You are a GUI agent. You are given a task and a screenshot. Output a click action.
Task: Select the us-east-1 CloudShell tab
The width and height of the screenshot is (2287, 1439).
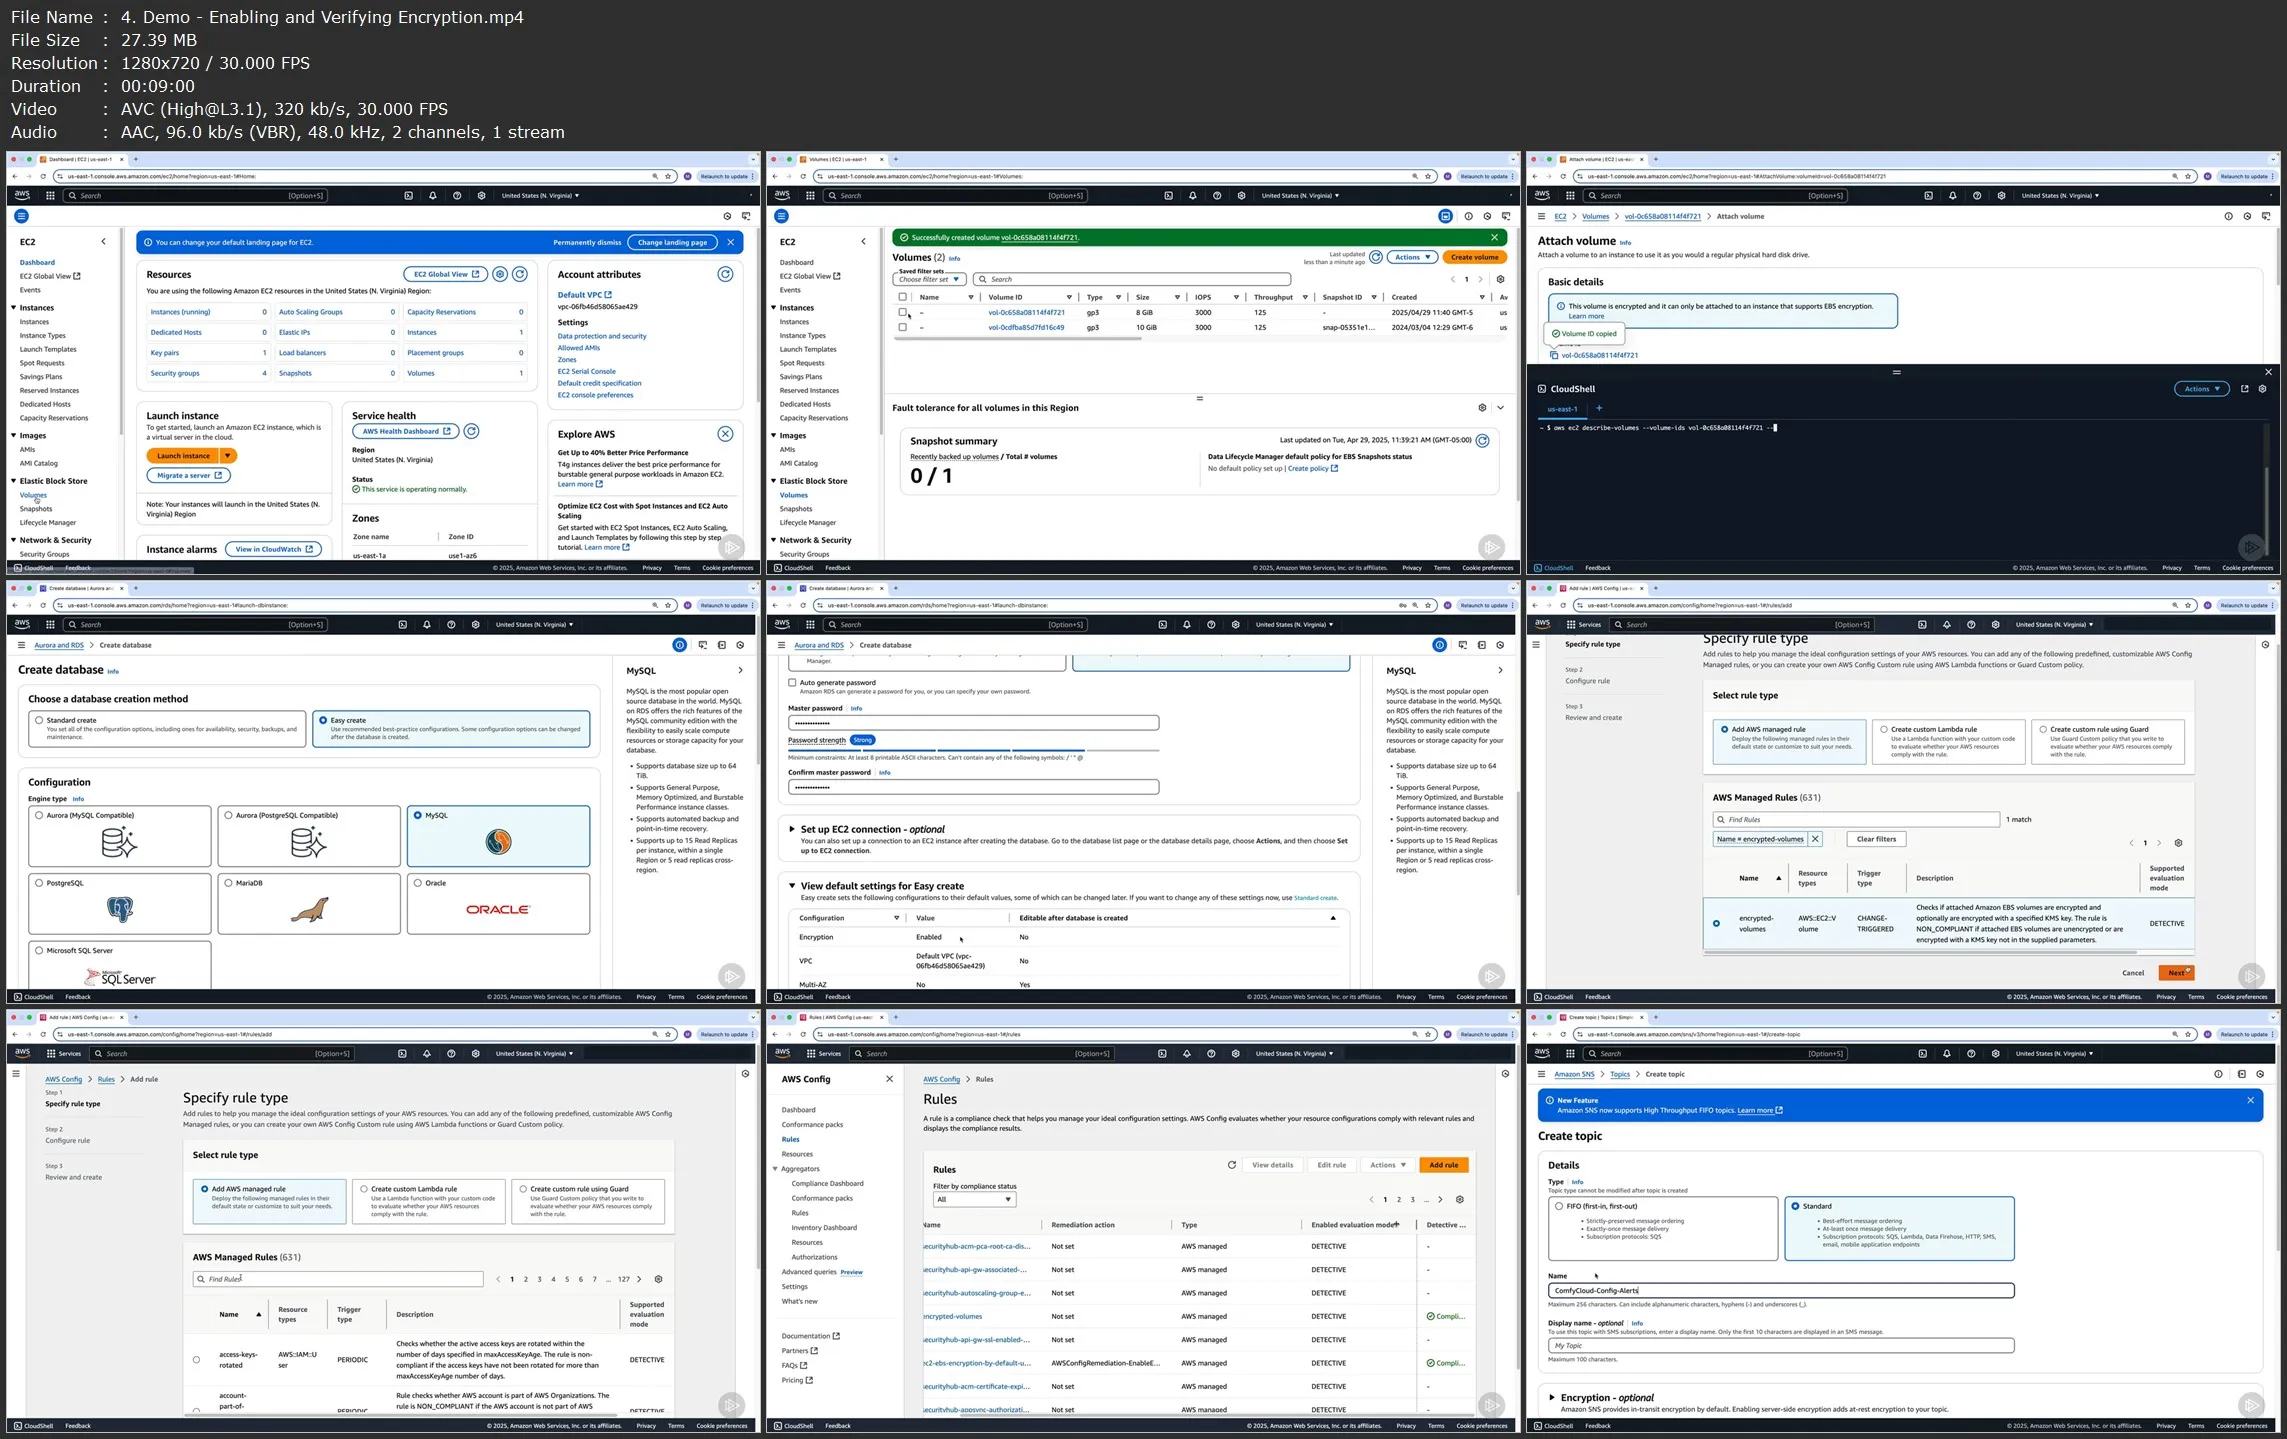point(1562,409)
